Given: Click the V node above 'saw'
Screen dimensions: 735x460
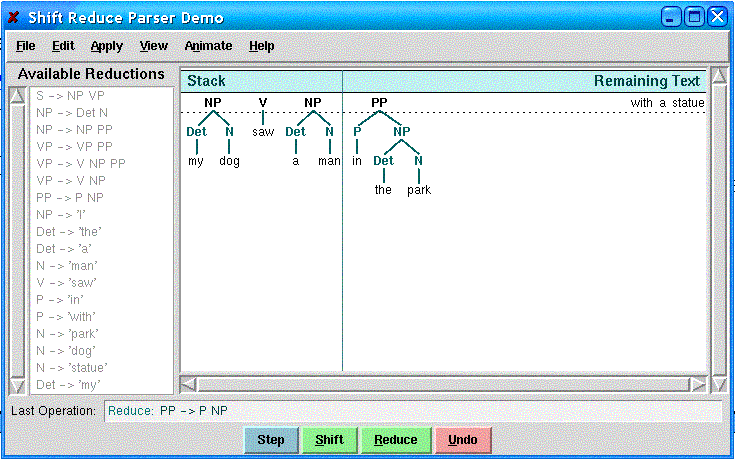Looking at the screenshot, I should click(262, 102).
